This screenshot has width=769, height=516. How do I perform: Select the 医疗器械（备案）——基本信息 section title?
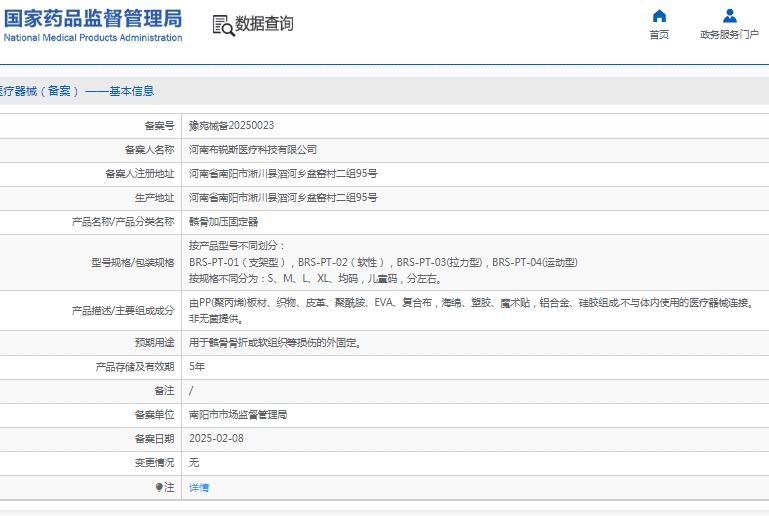[x=76, y=91]
